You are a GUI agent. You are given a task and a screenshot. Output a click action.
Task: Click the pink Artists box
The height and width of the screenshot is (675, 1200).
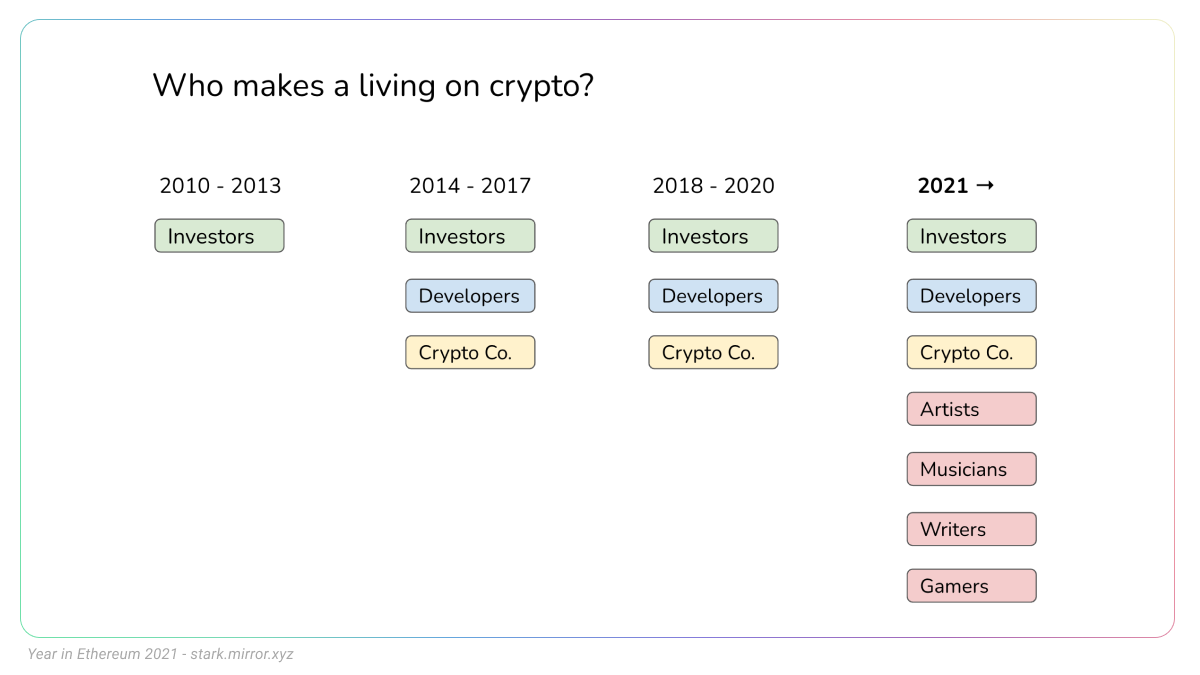(x=971, y=409)
